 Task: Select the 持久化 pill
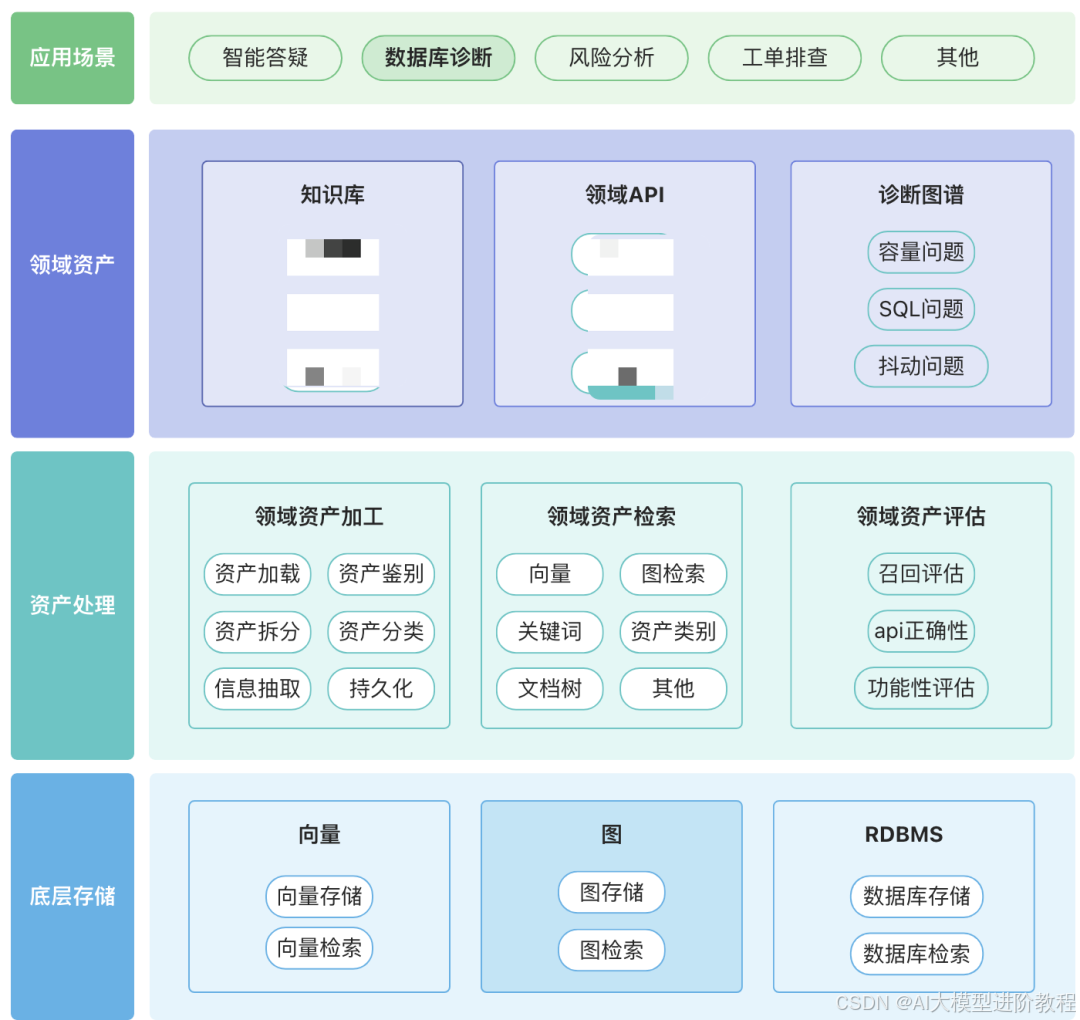click(381, 689)
